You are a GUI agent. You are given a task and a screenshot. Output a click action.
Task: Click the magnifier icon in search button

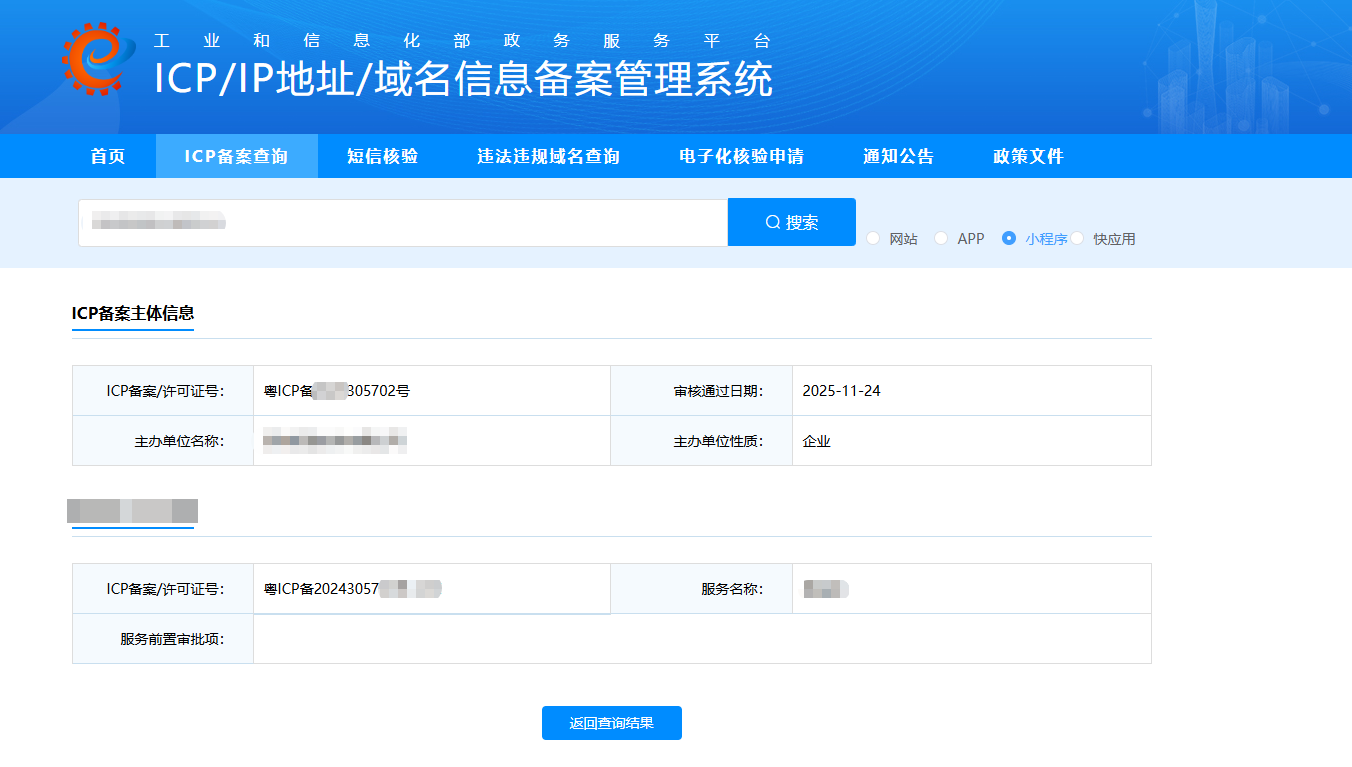click(772, 222)
